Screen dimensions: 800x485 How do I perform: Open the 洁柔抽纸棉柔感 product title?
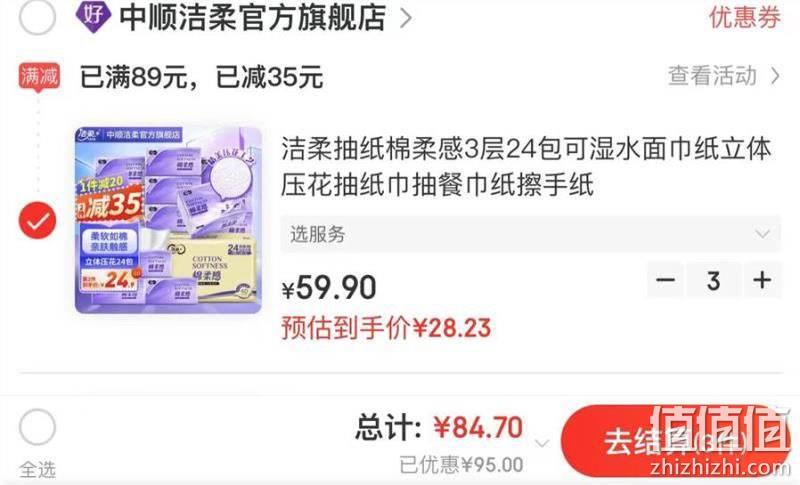click(526, 167)
